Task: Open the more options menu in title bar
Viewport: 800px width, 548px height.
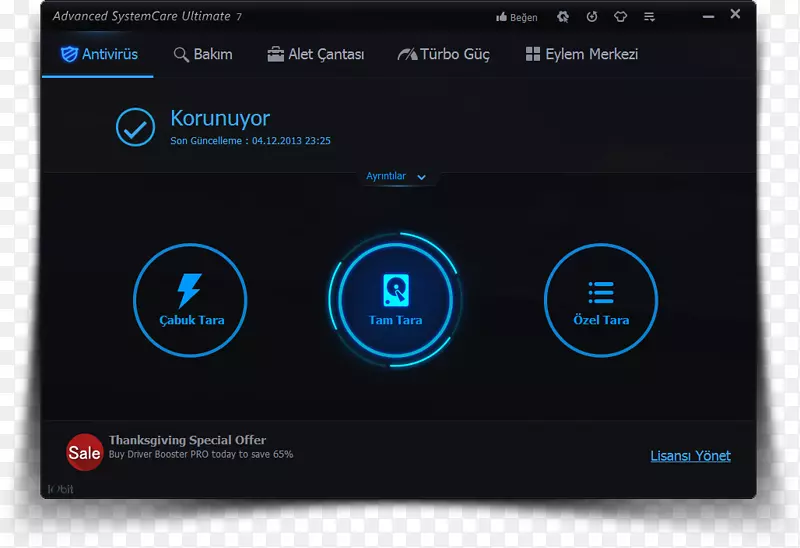Action: [649, 17]
